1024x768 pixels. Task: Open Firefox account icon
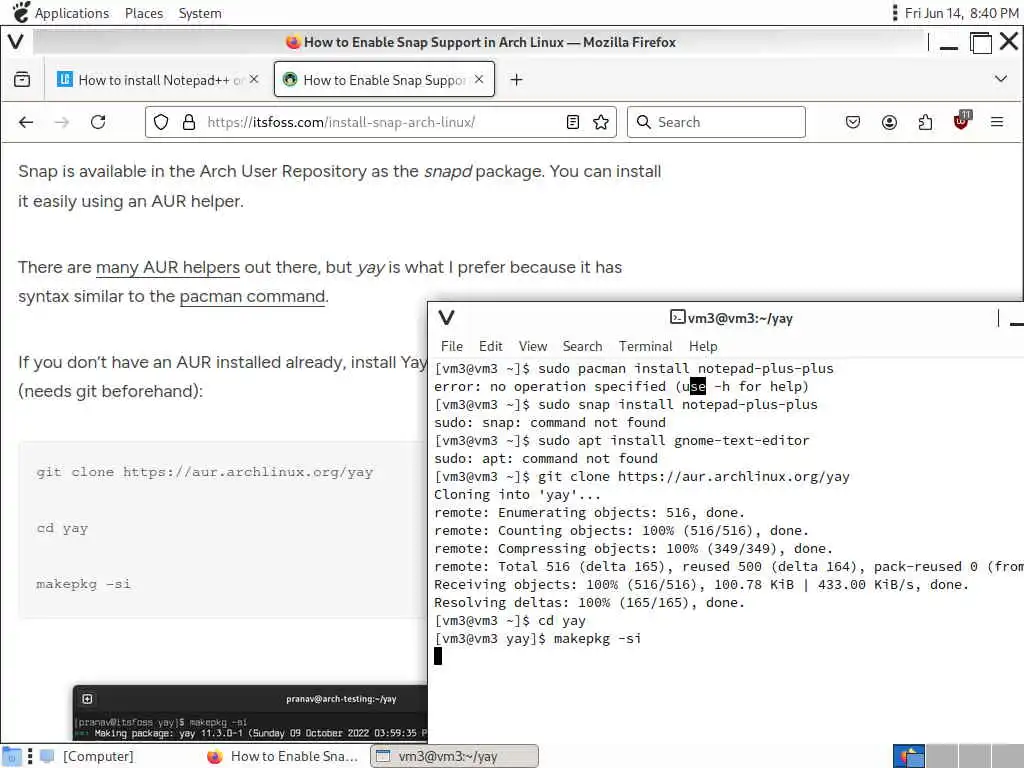(x=889, y=122)
